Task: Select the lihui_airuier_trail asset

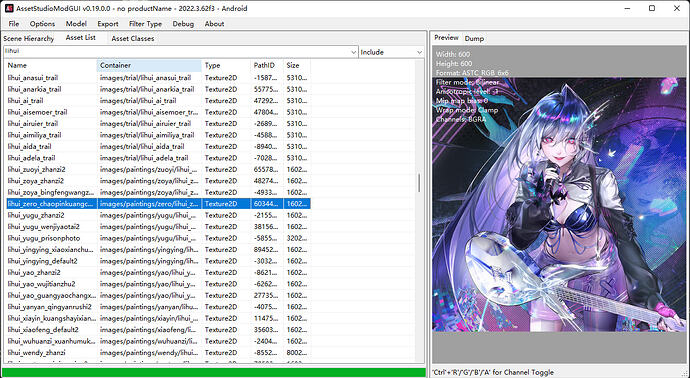Action: 158,124
